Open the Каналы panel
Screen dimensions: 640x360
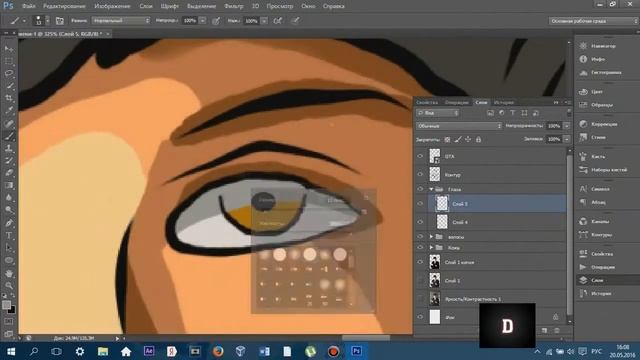(600, 221)
